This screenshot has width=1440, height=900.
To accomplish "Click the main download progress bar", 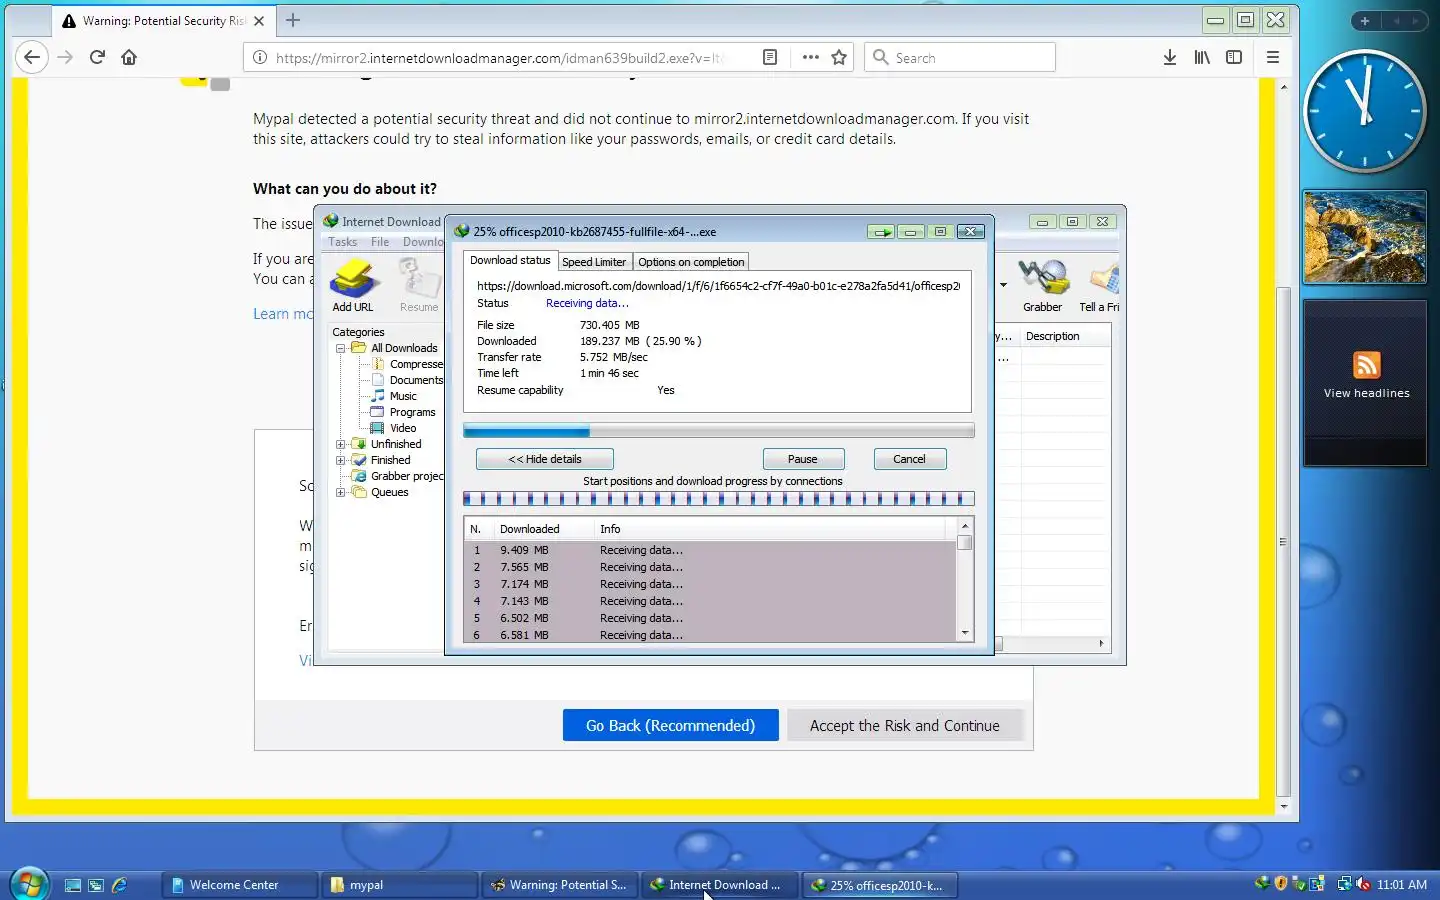I will (718, 430).
